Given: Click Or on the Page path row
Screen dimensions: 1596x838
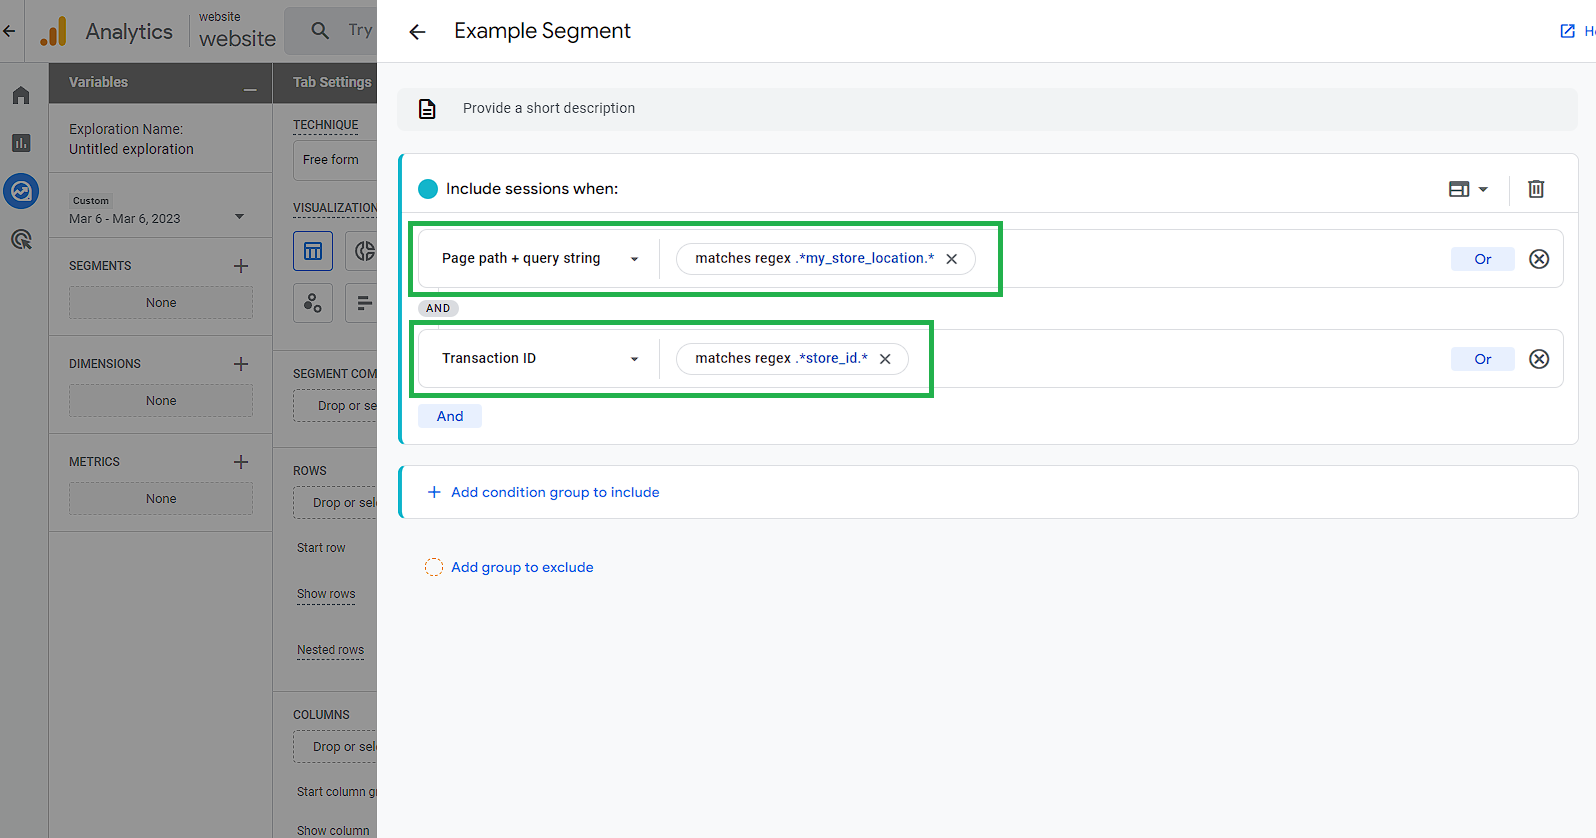Looking at the screenshot, I should coord(1483,259).
